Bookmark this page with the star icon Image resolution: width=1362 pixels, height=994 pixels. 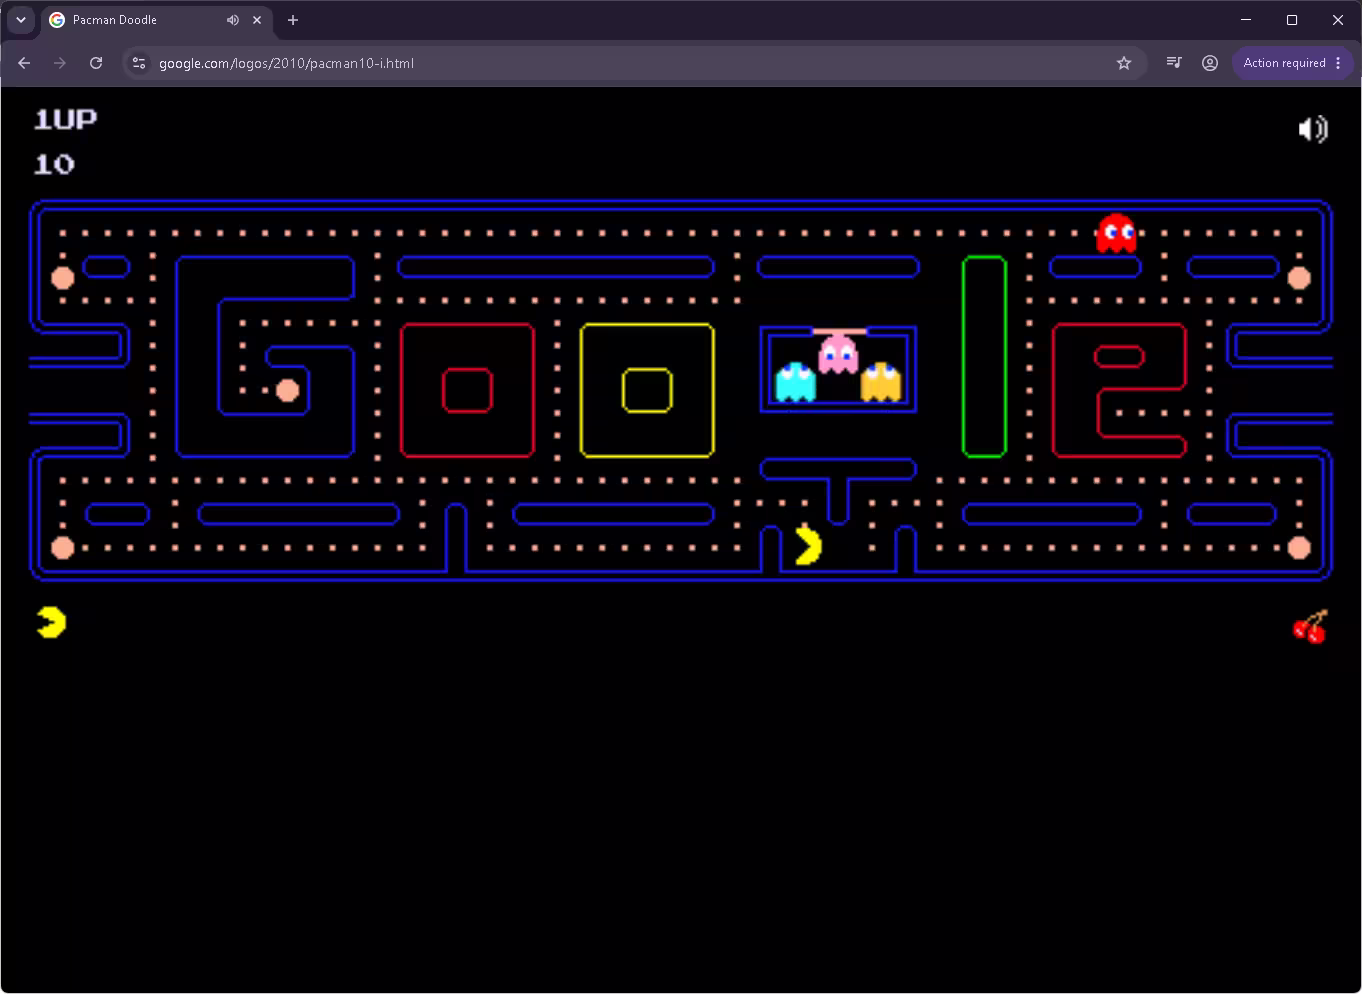(x=1124, y=63)
